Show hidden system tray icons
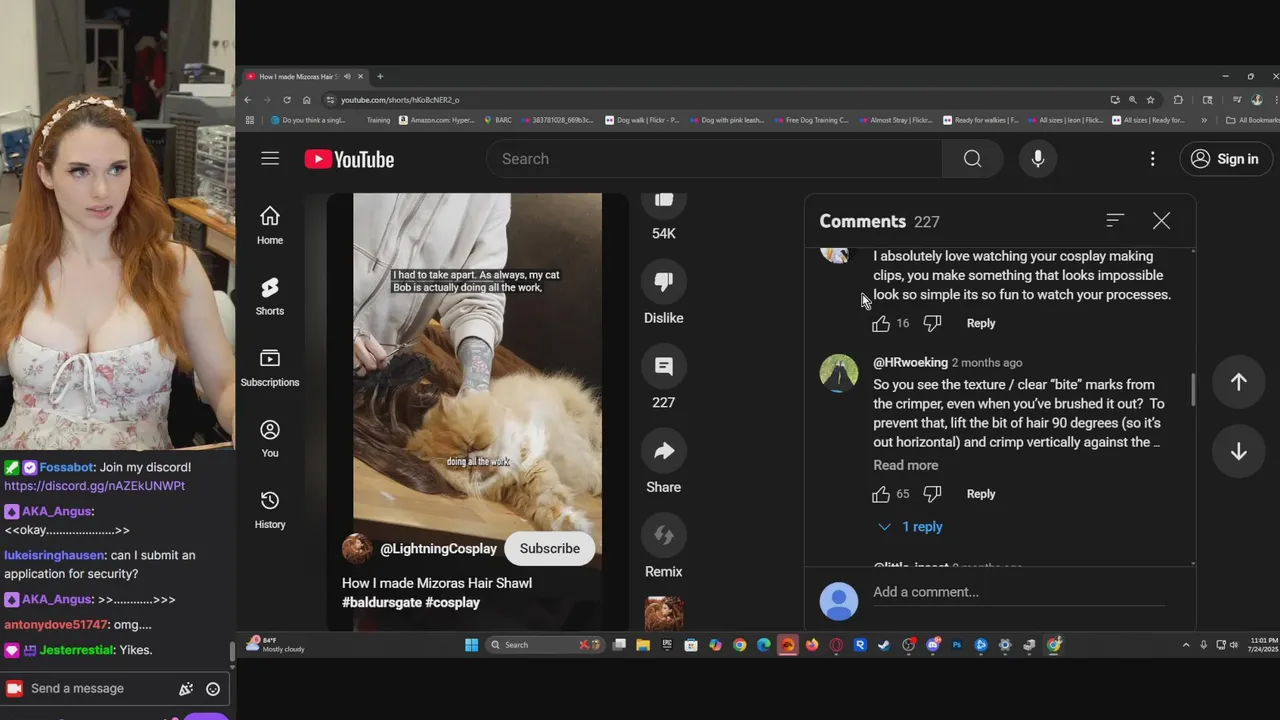 [x=1186, y=645]
